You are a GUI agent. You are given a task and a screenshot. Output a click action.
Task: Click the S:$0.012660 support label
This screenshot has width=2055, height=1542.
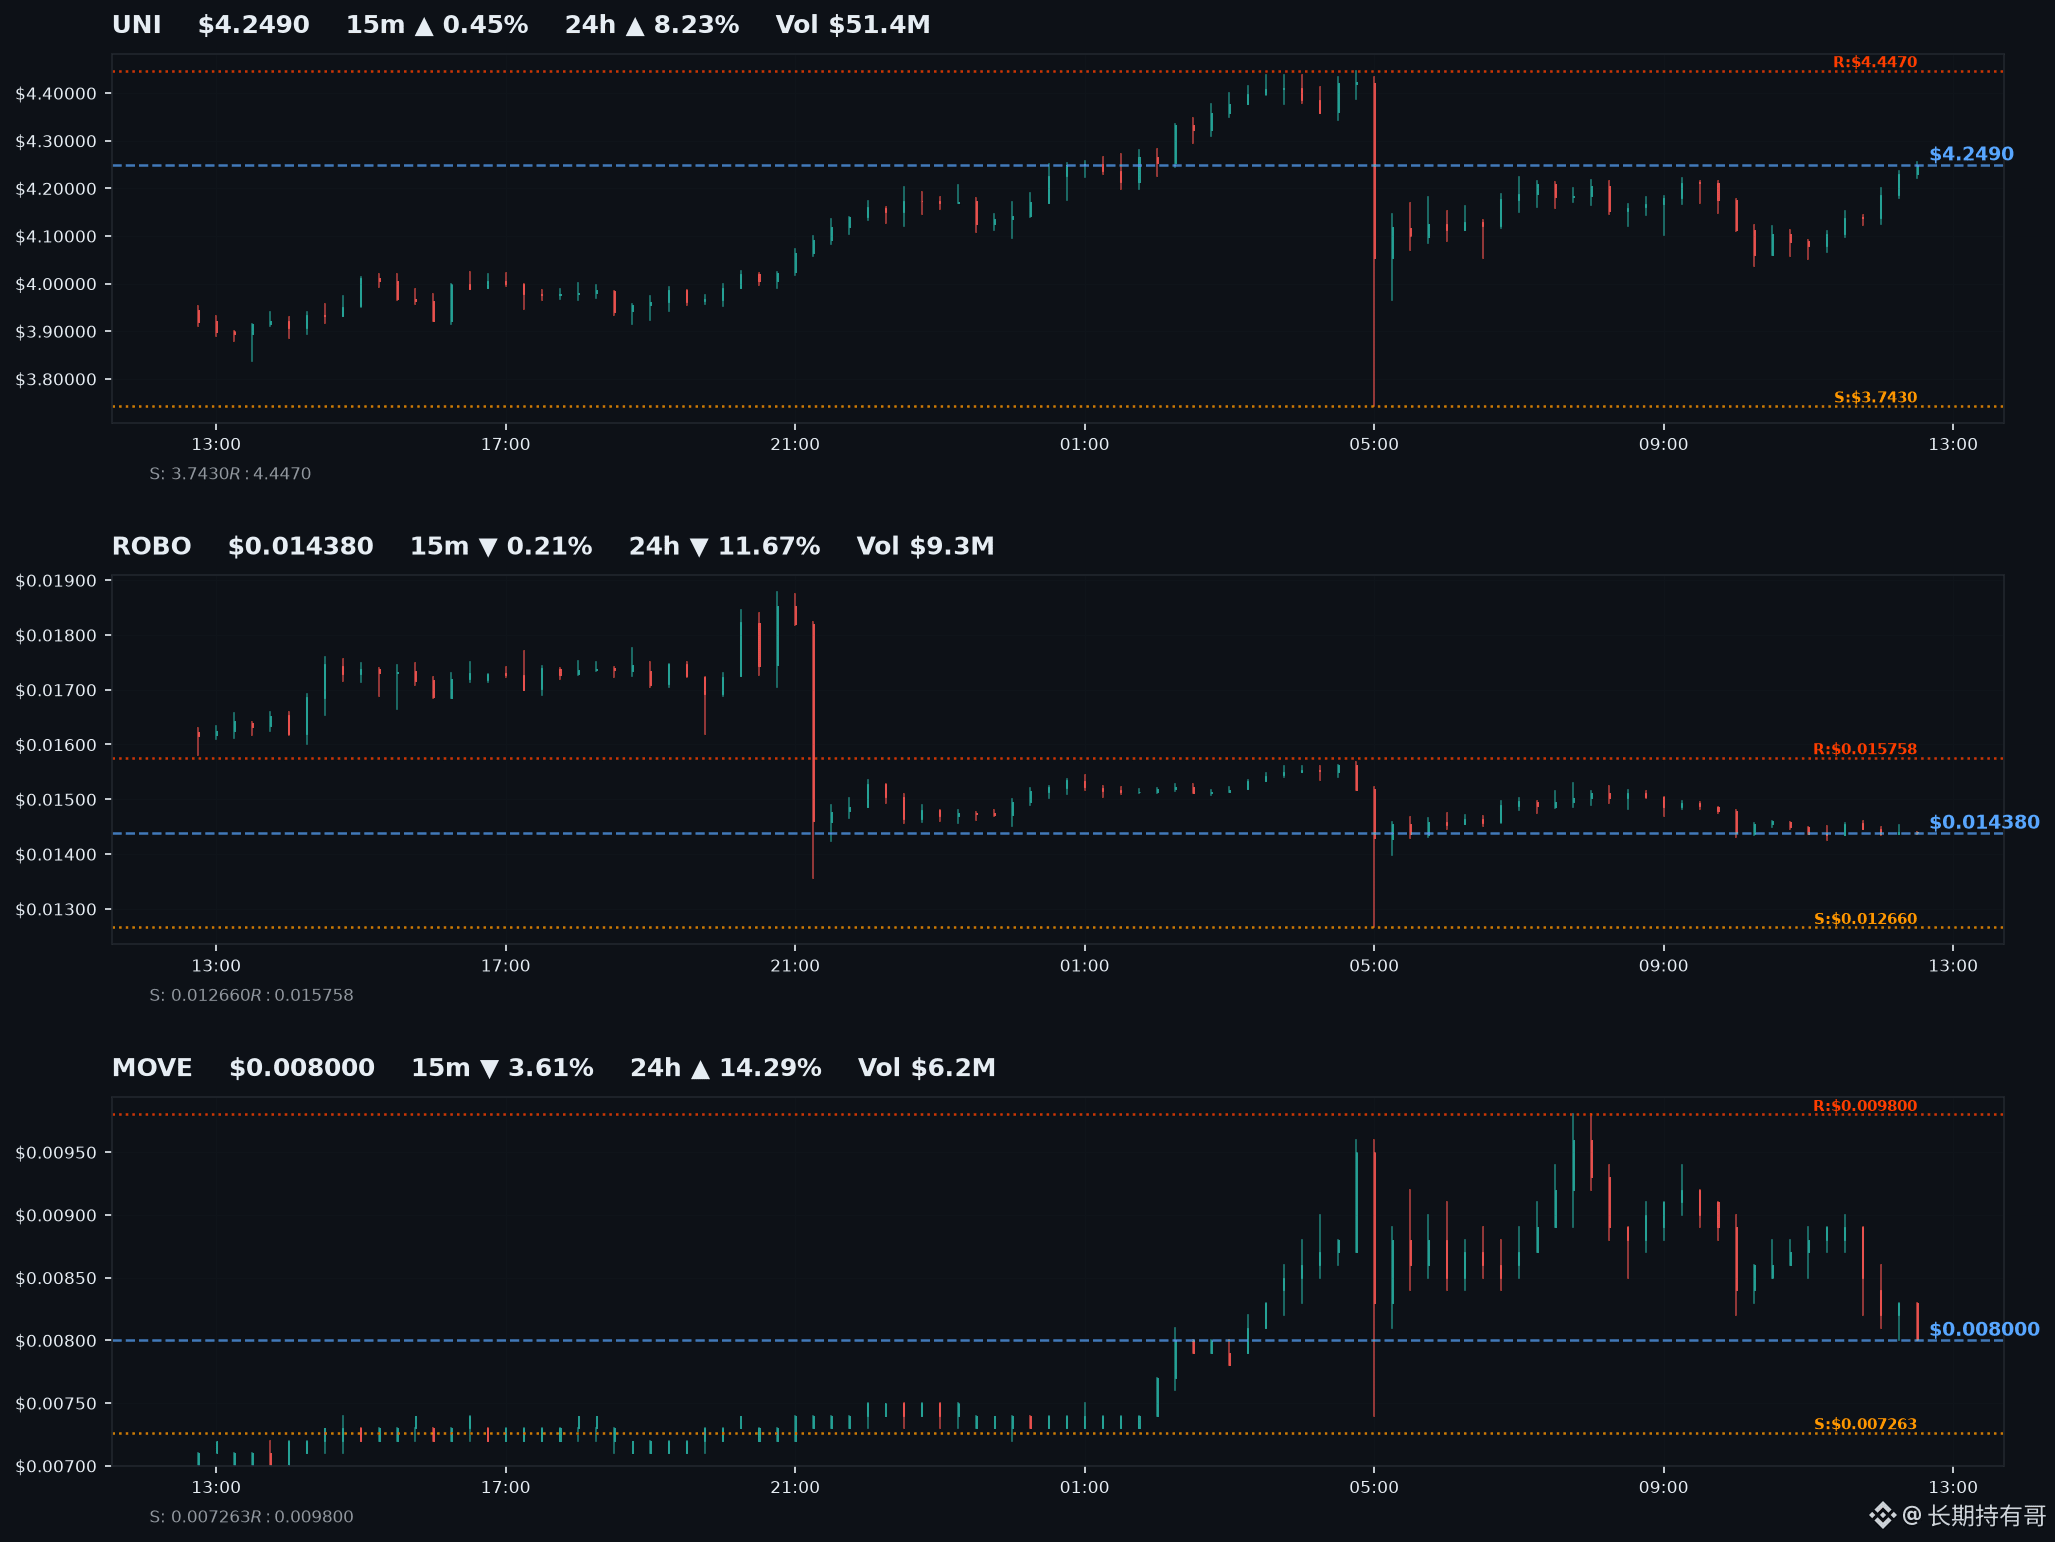click(x=1866, y=919)
